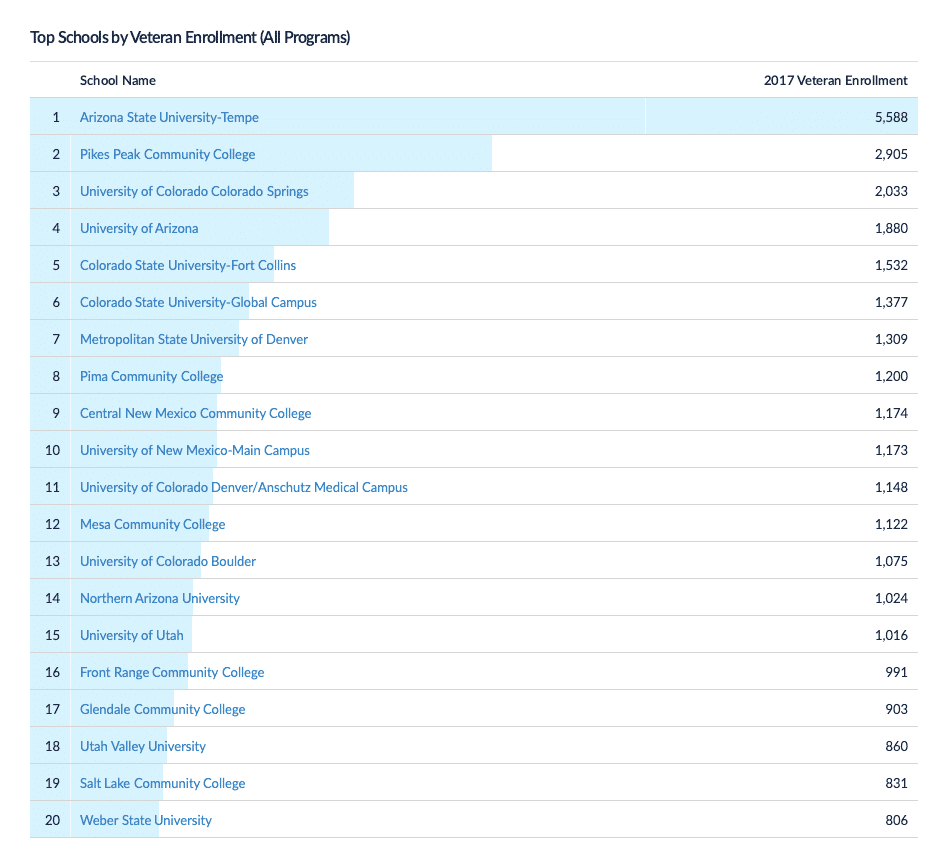Select Pima Community College link
948x868 pixels.
[x=151, y=376]
